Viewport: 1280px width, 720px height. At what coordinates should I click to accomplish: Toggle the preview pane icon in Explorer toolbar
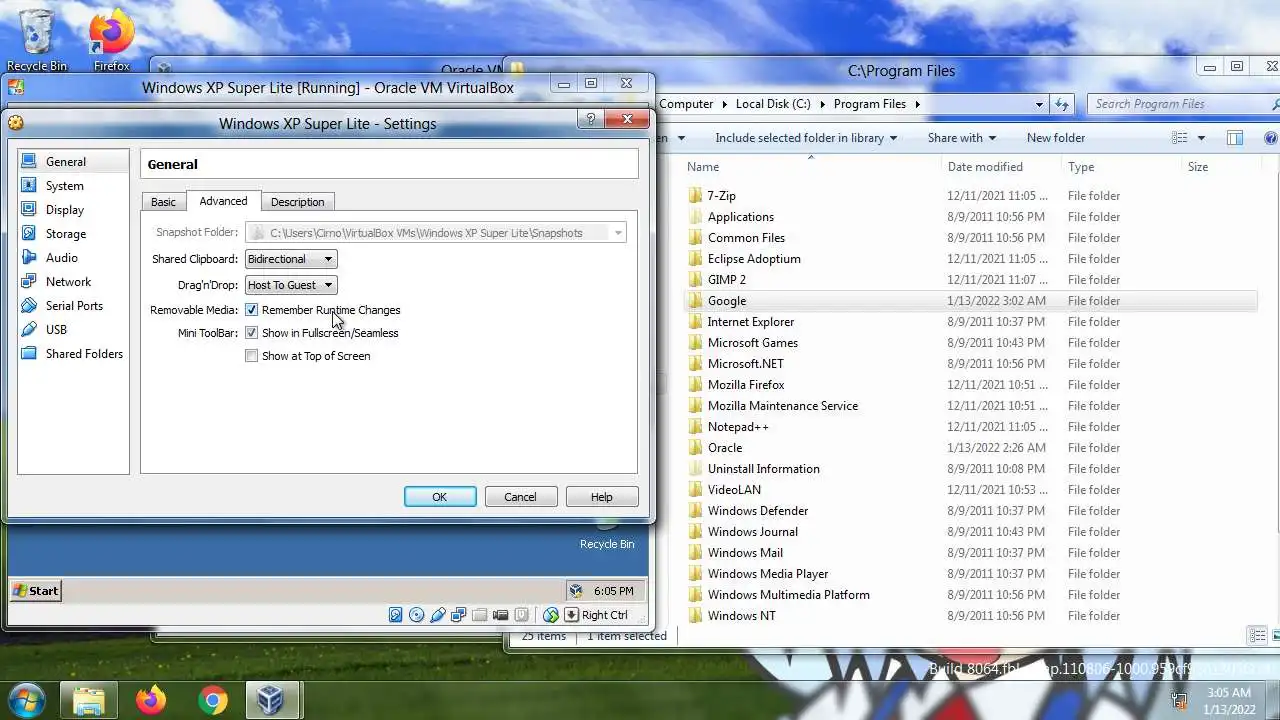1235,138
